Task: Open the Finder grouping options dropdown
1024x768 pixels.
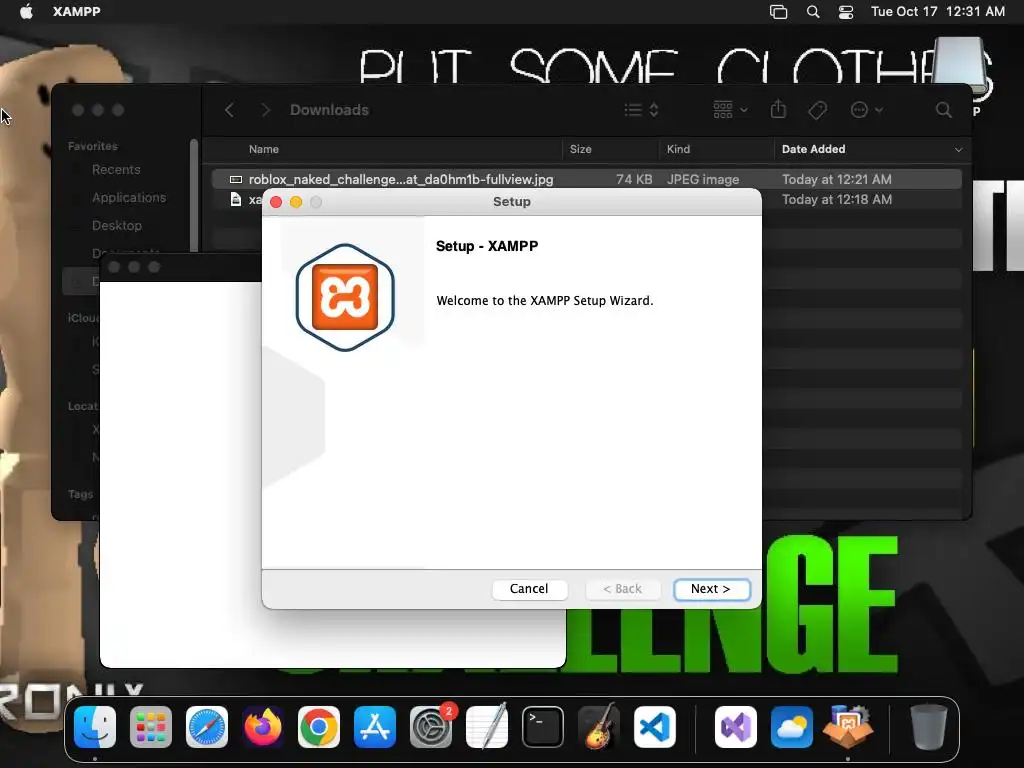Action: point(730,110)
